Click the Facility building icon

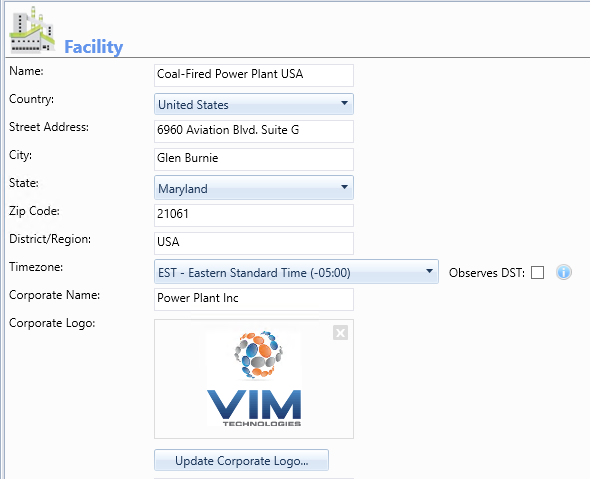[32, 30]
